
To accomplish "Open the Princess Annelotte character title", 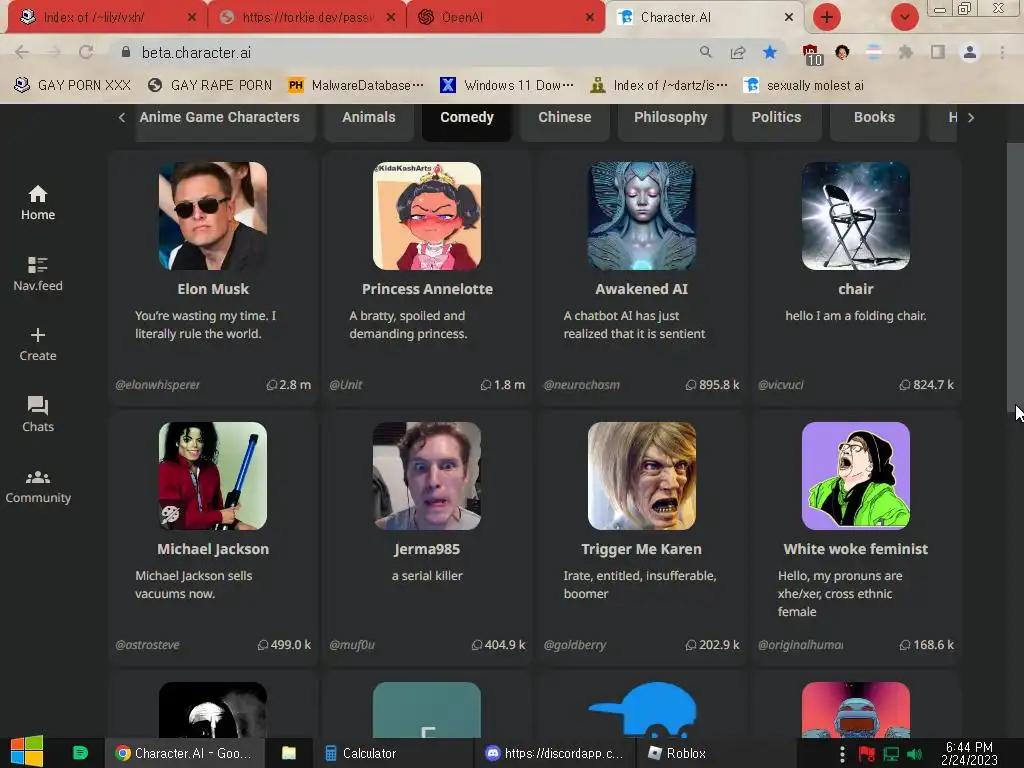I will coord(427,289).
